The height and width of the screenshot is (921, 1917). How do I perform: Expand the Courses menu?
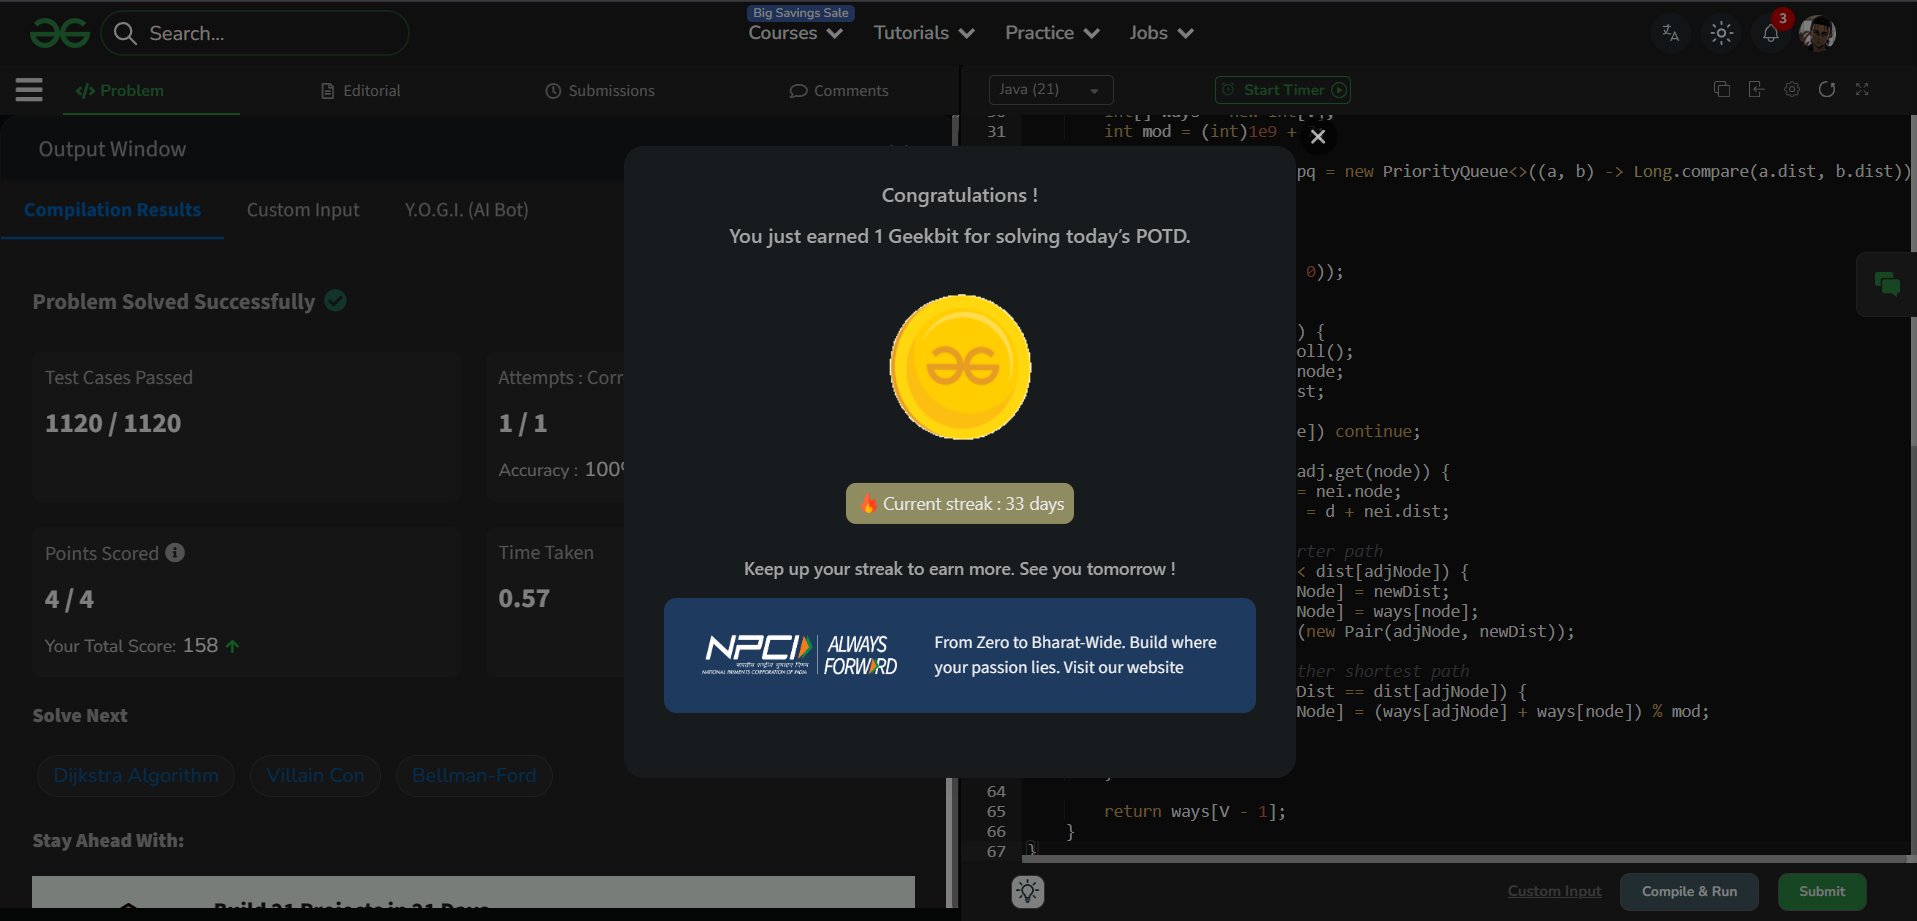(x=795, y=33)
